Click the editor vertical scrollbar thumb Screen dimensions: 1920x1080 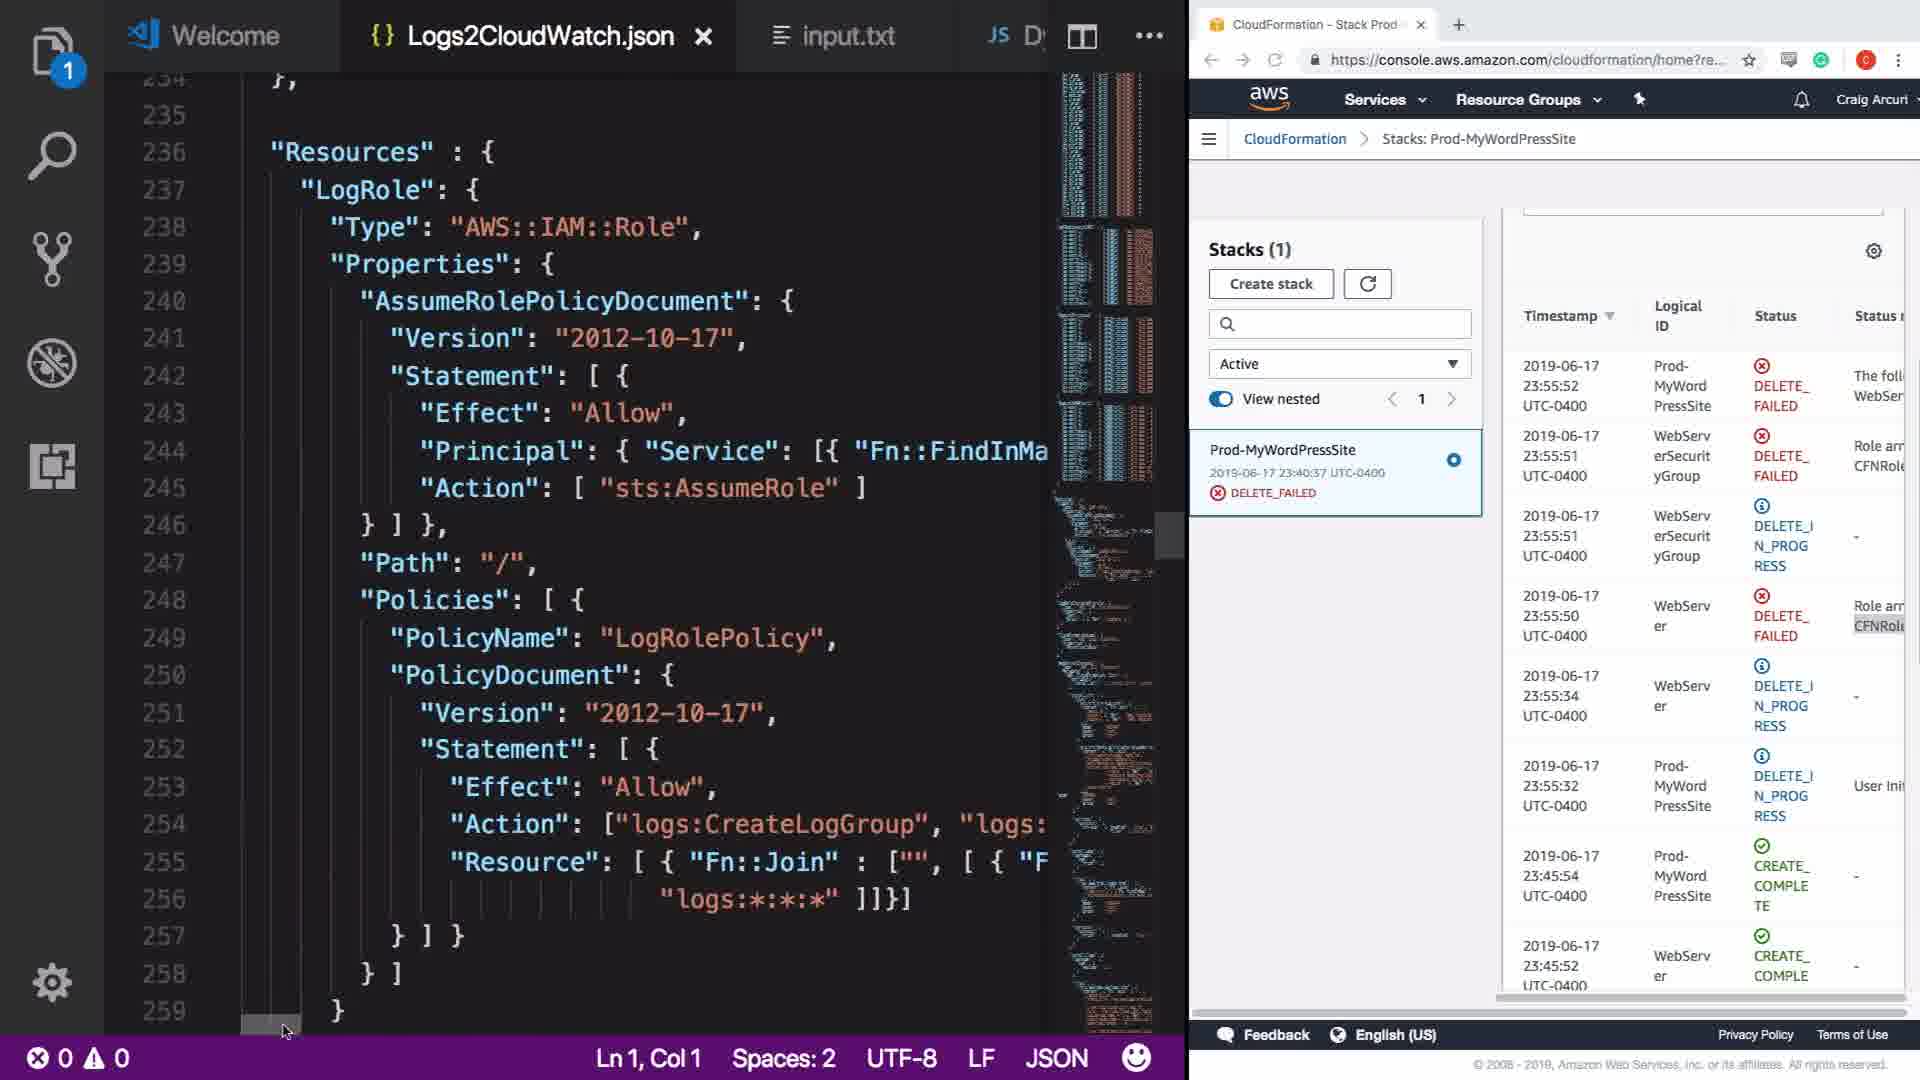coord(1169,535)
